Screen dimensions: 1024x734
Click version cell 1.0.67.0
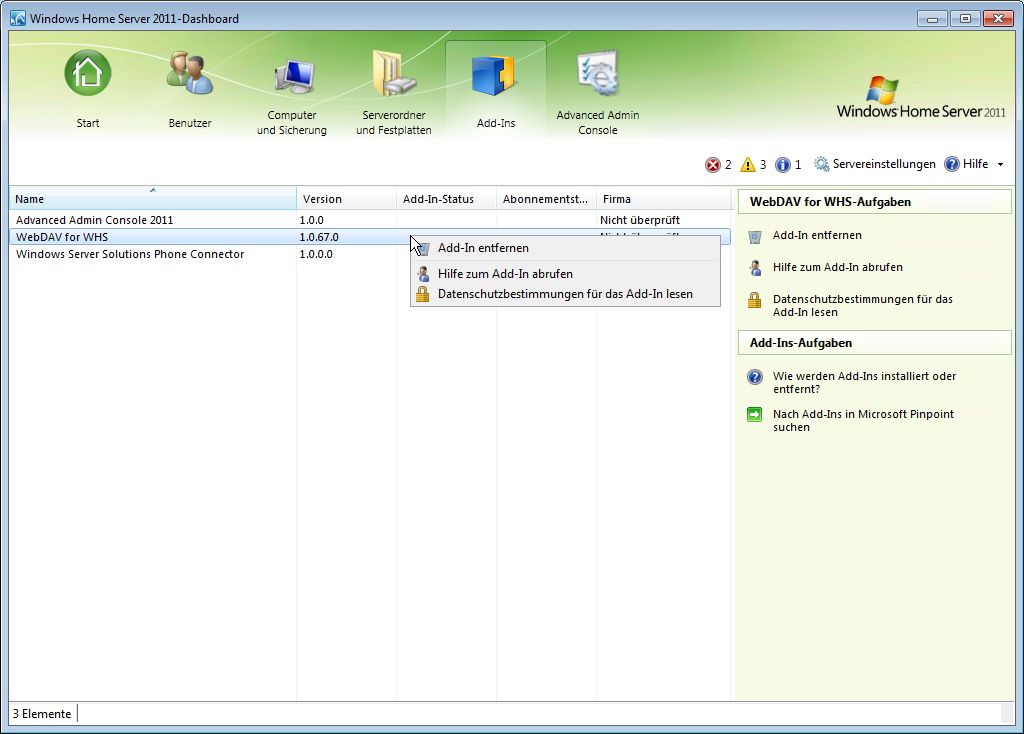click(x=319, y=237)
